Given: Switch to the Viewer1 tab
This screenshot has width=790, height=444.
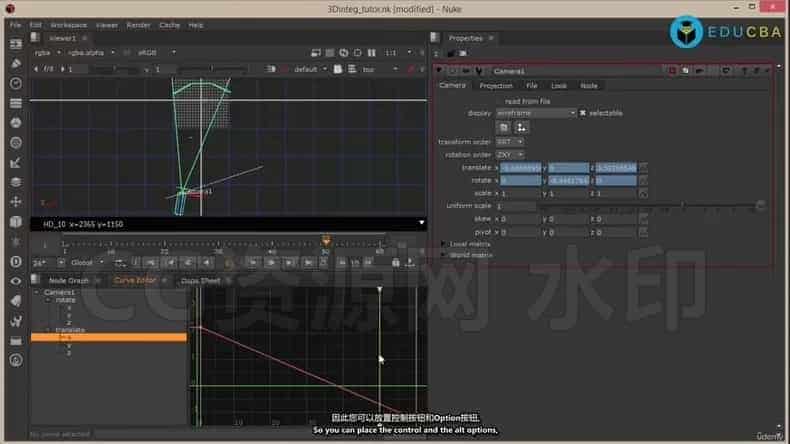Looking at the screenshot, I should pyautogui.click(x=62, y=38).
